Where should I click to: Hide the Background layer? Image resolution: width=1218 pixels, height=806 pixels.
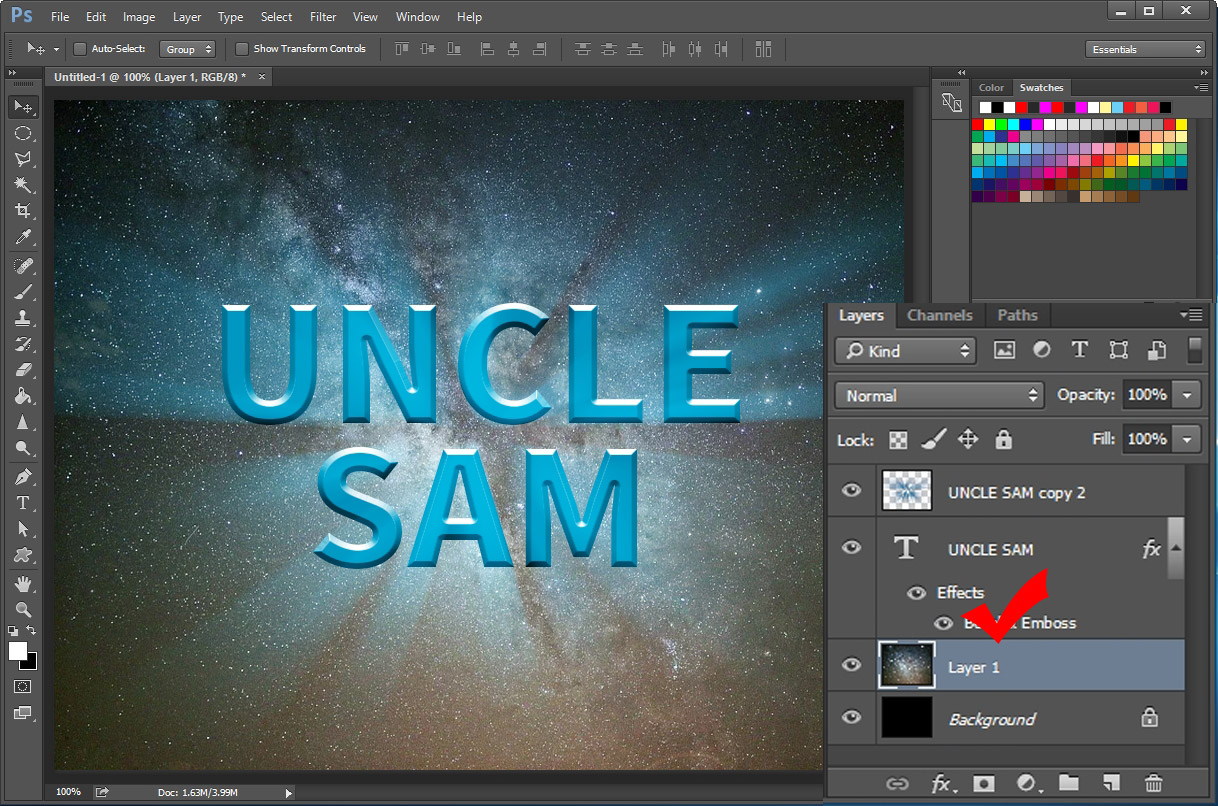coord(851,718)
